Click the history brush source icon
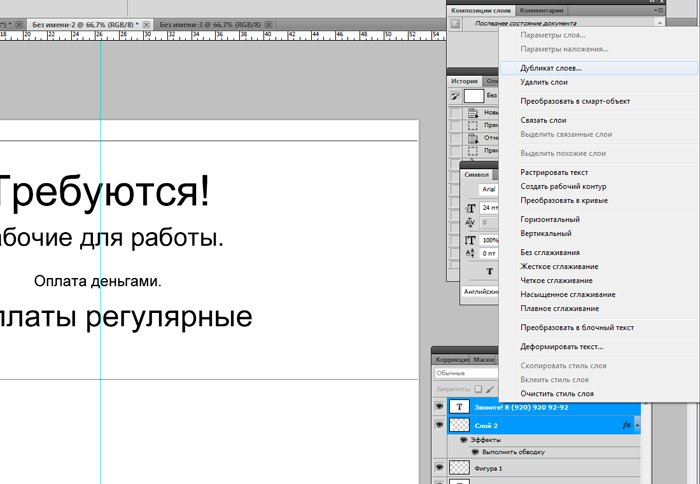 point(456,96)
